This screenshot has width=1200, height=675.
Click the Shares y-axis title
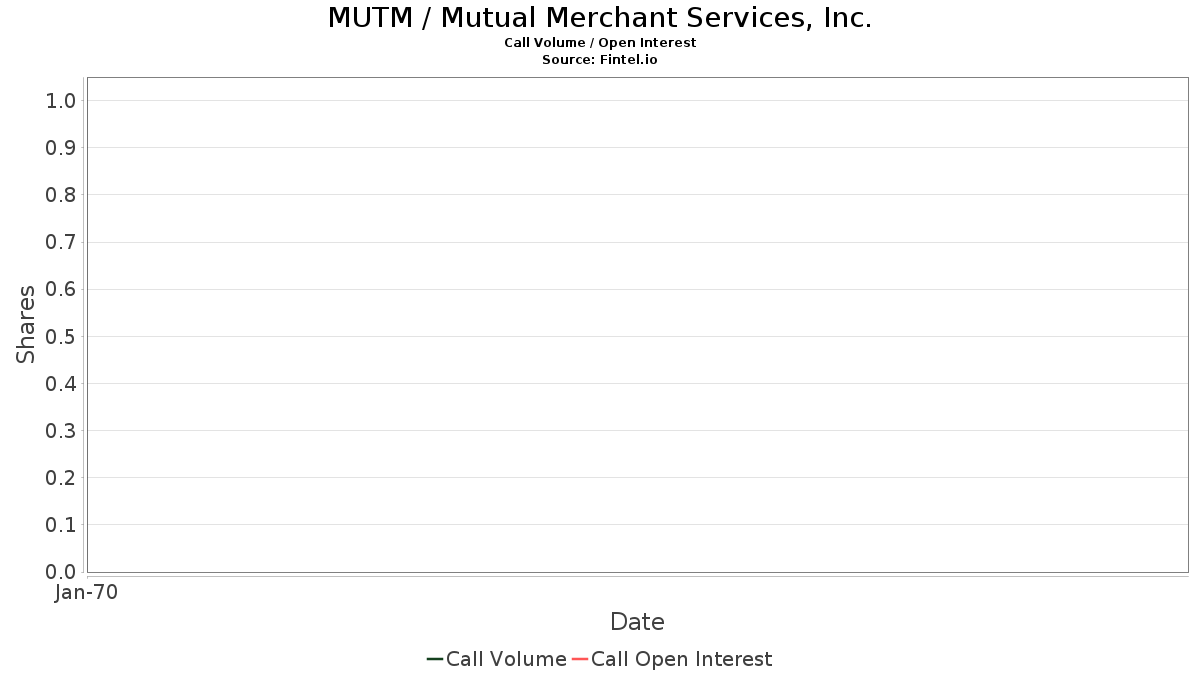tap(26, 324)
